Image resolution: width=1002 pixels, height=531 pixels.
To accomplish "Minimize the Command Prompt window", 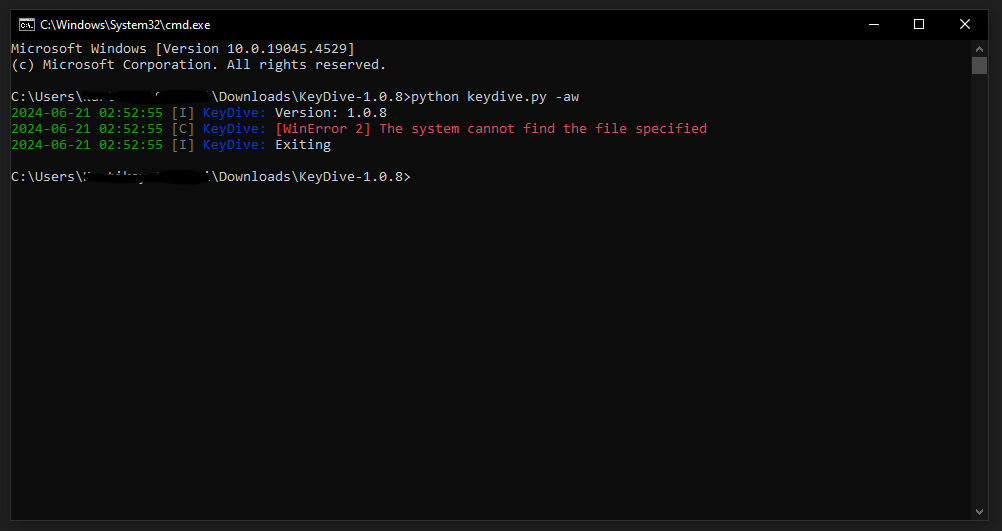I will [x=873, y=24].
